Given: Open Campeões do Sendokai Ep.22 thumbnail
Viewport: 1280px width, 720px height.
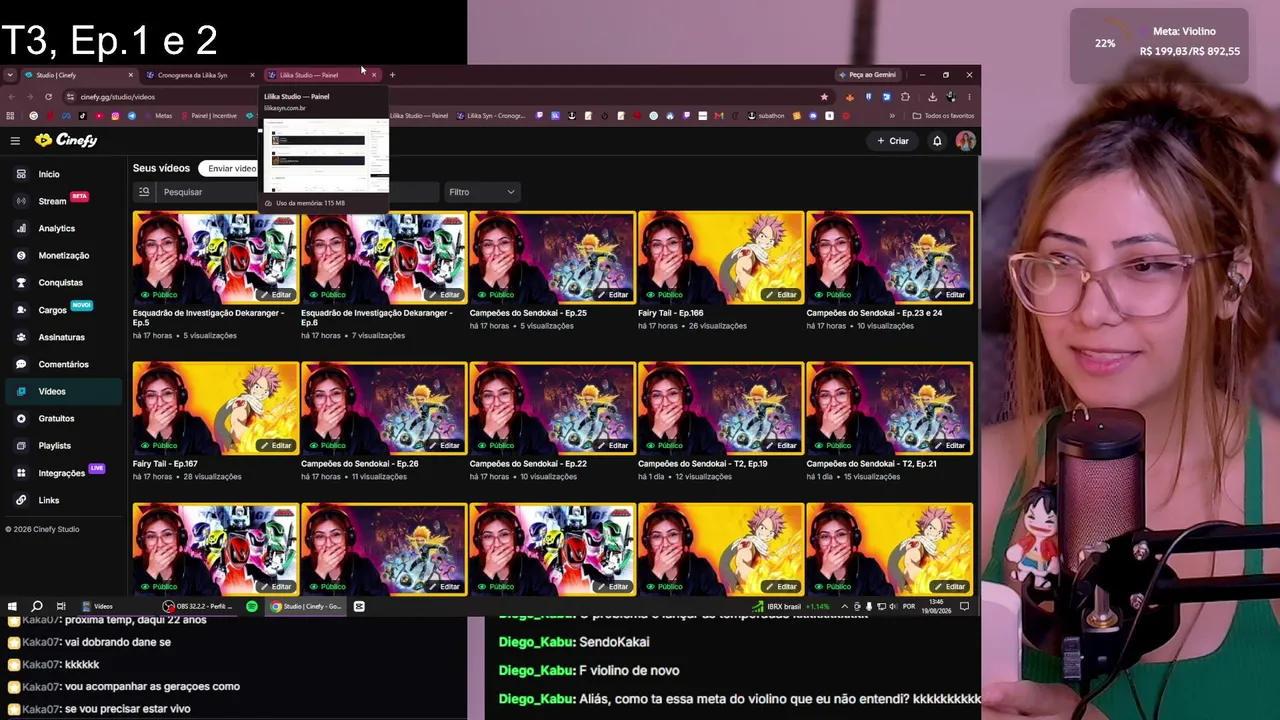Looking at the screenshot, I should click(552, 409).
